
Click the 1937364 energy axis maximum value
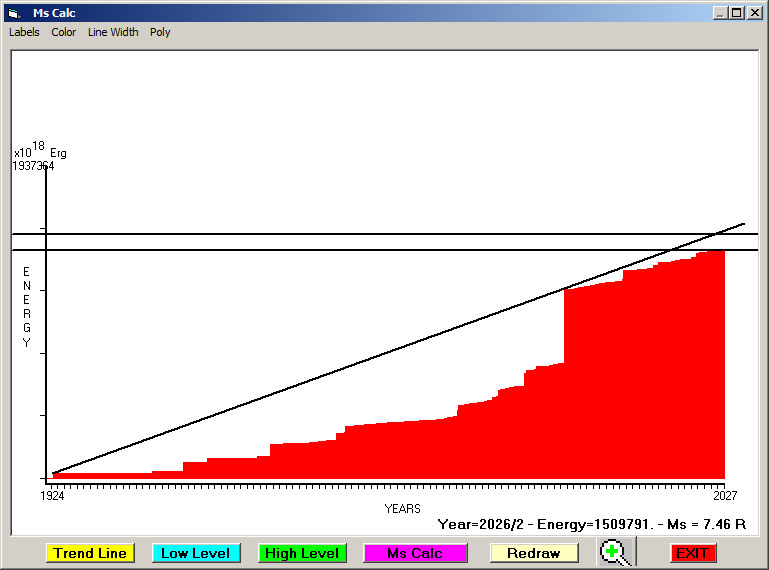pos(33,166)
